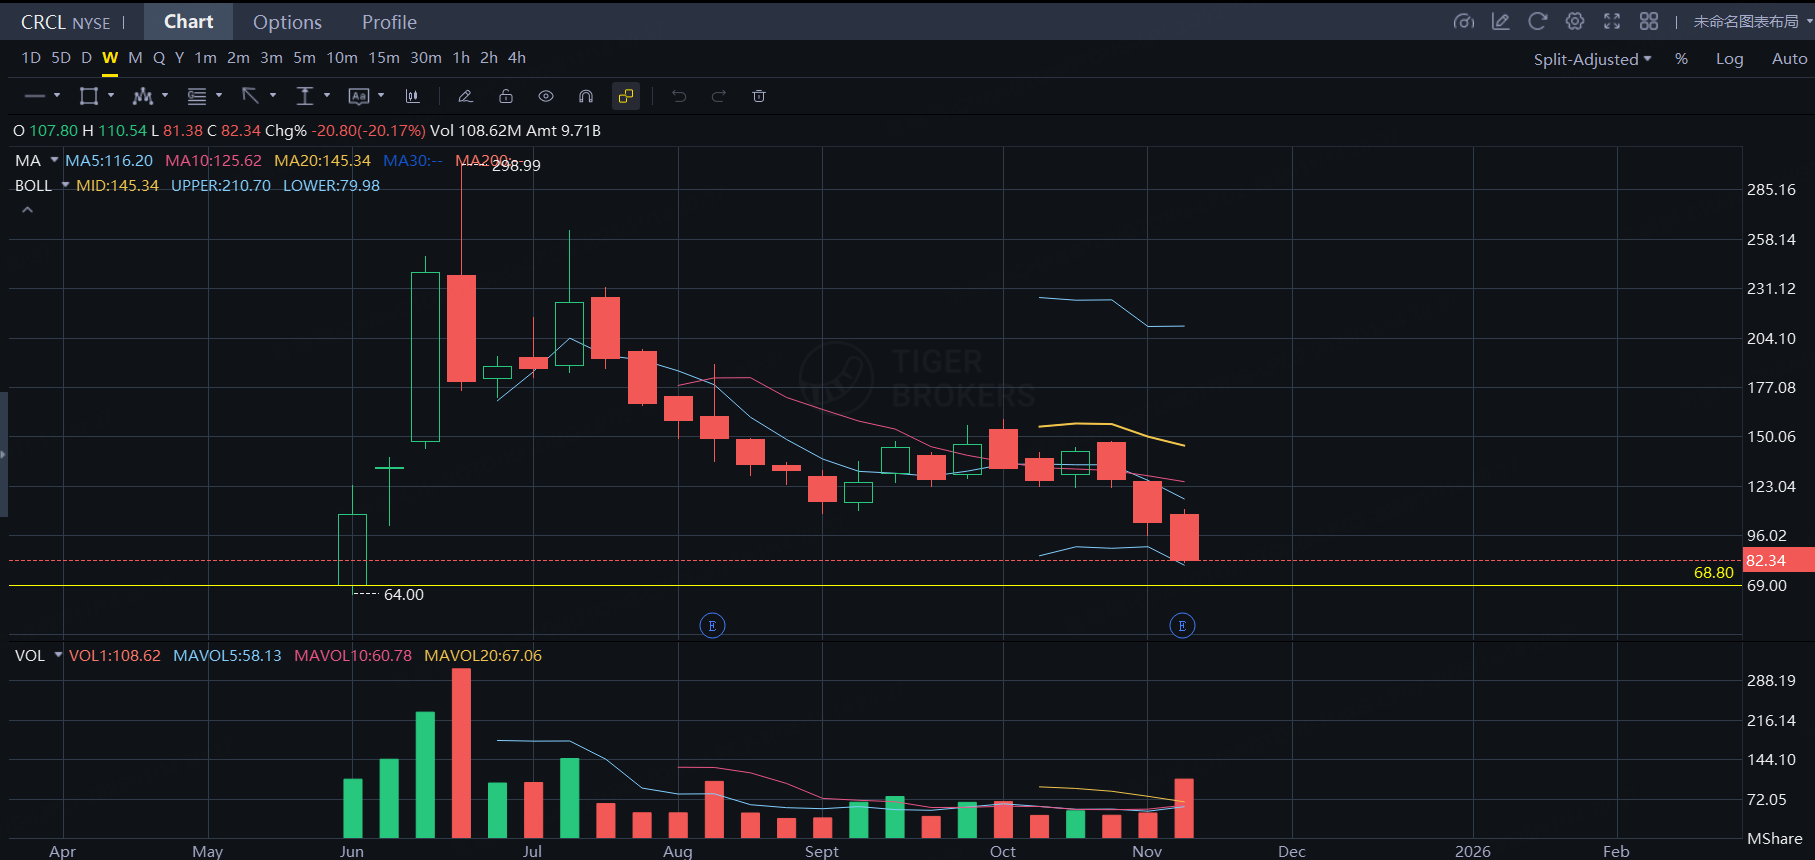The height and width of the screenshot is (860, 1815).
Task: Click the candlestick chart type icon
Action: (412, 96)
